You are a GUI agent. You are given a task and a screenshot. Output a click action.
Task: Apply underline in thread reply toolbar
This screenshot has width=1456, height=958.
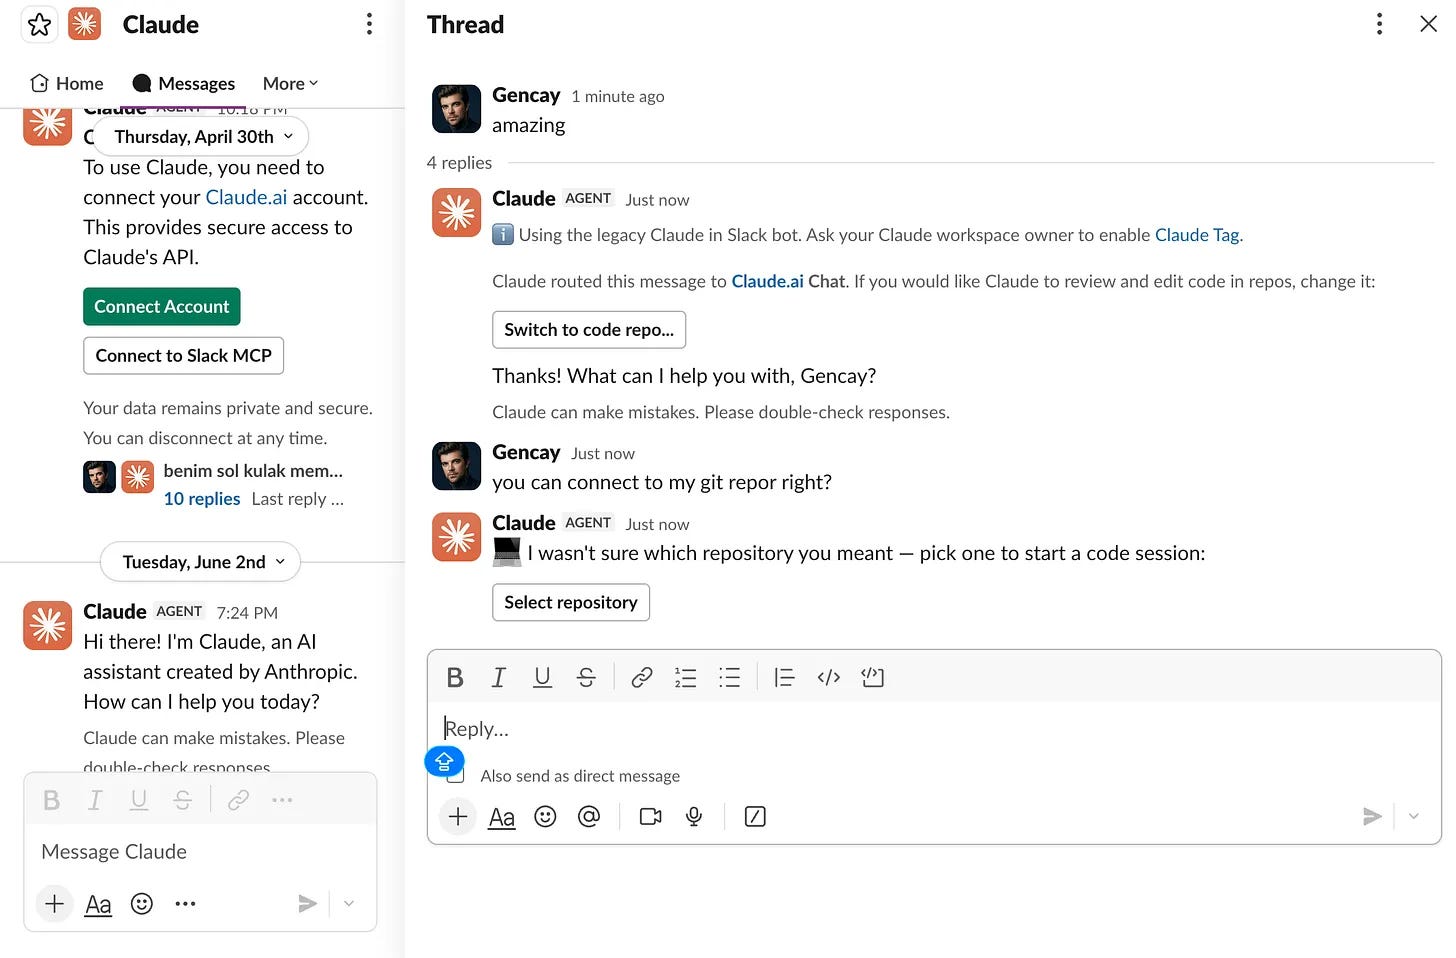(542, 678)
